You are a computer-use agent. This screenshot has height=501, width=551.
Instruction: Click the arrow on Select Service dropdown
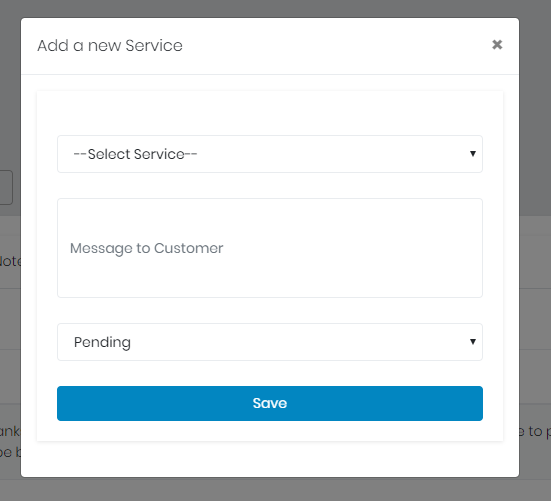click(x=473, y=154)
